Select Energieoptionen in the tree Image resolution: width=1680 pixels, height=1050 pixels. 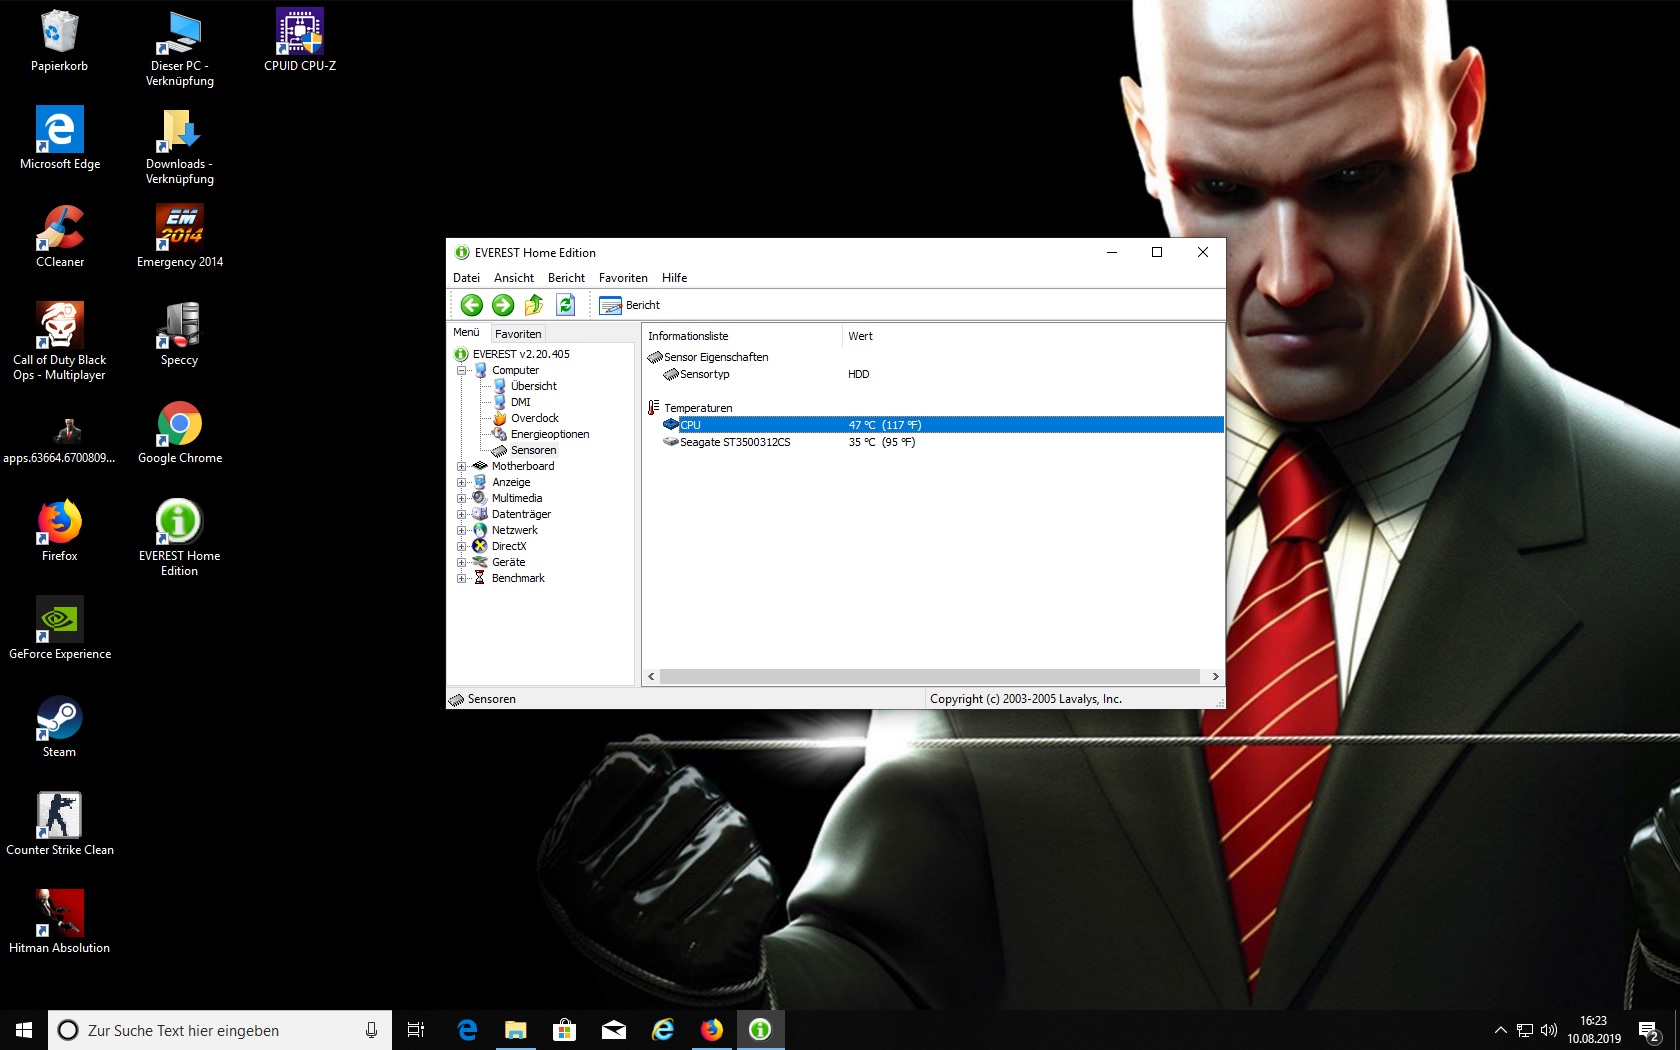(x=550, y=434)
